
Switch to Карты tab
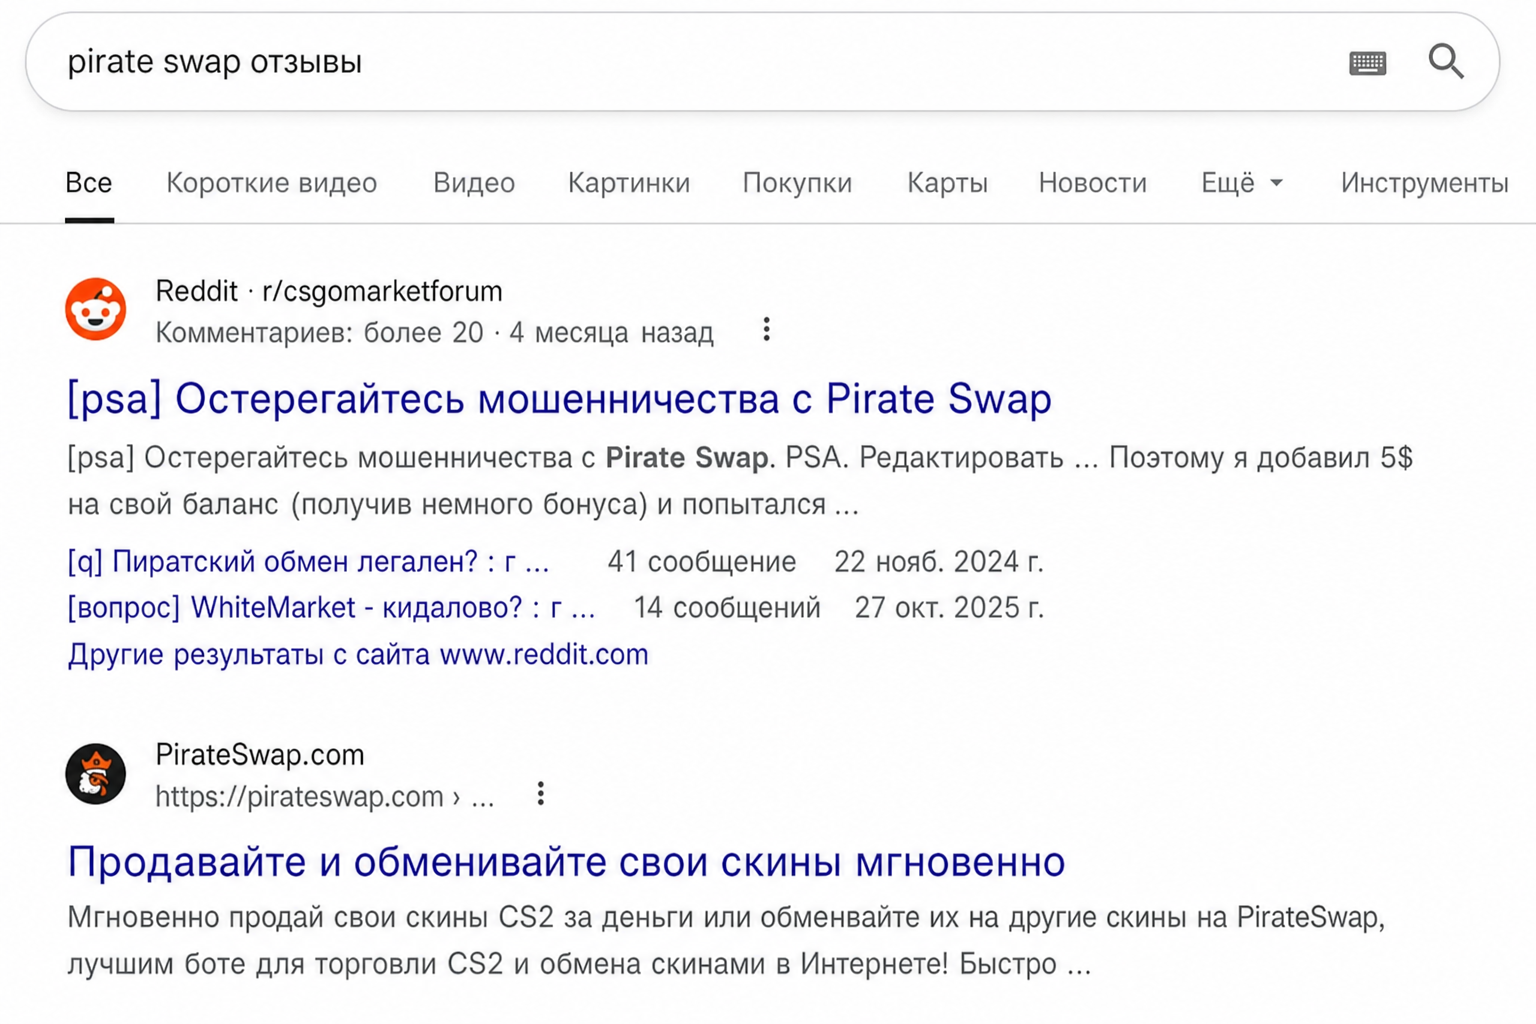pyautogui.click(x=947, y=183)
